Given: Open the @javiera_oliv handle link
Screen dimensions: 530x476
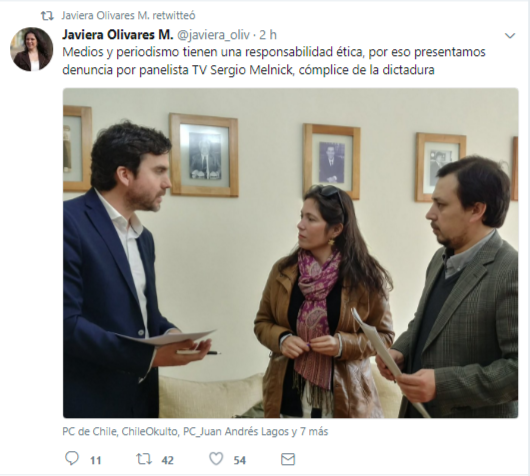Looking at the screenshot, I should point(214,35).
